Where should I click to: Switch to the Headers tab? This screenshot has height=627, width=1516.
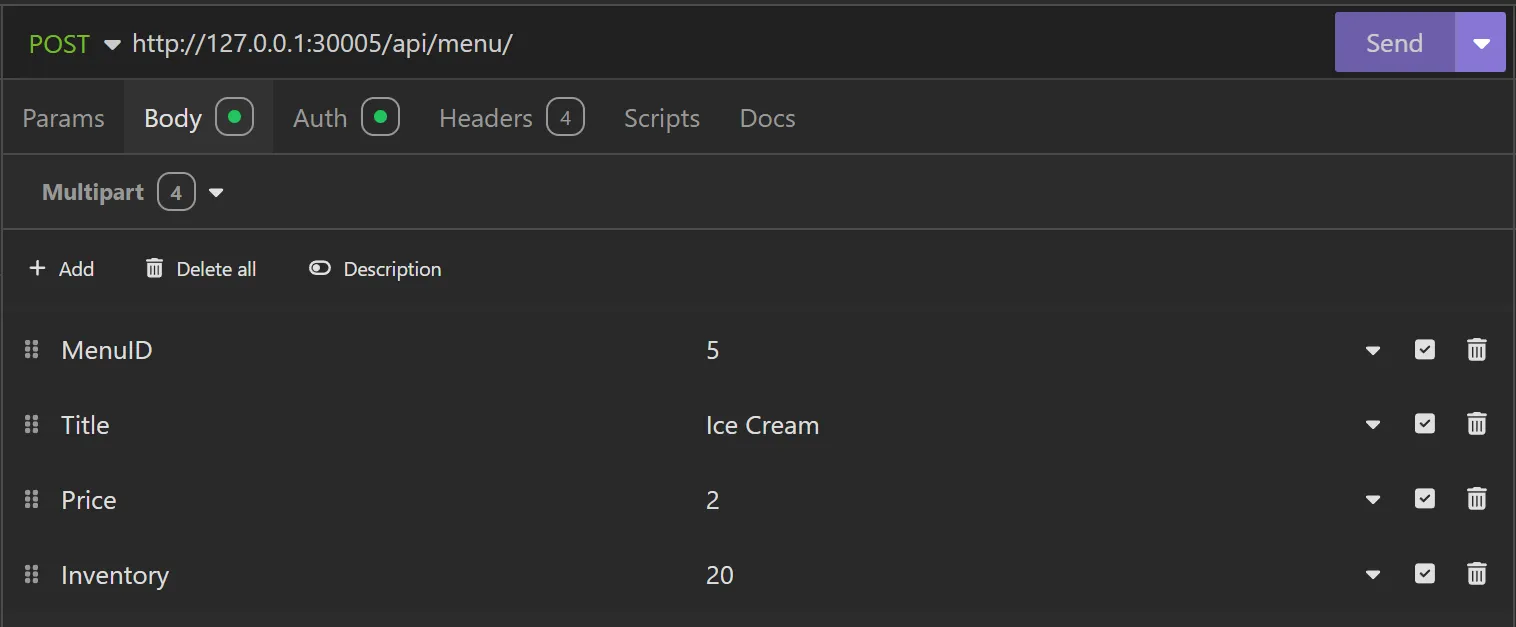click(x=486, y=118)
